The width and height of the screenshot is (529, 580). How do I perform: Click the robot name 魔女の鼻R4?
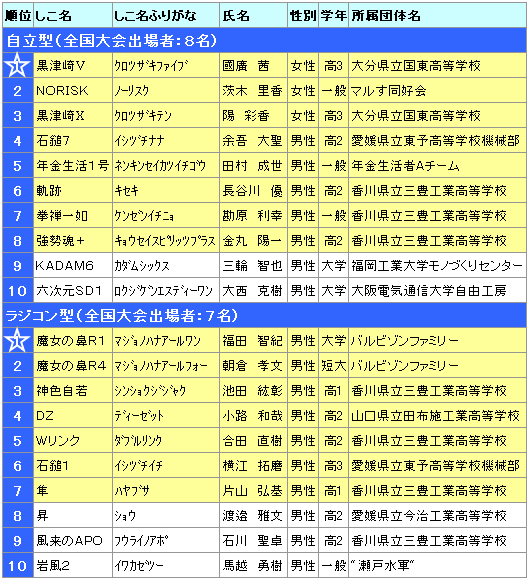[x=71, y=365]
